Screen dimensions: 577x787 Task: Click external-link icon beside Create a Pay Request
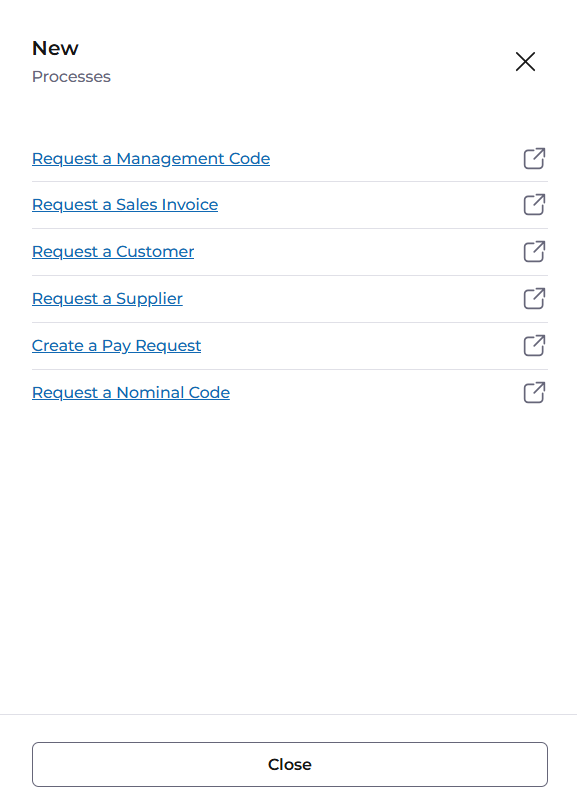click(x=534, y=346)
